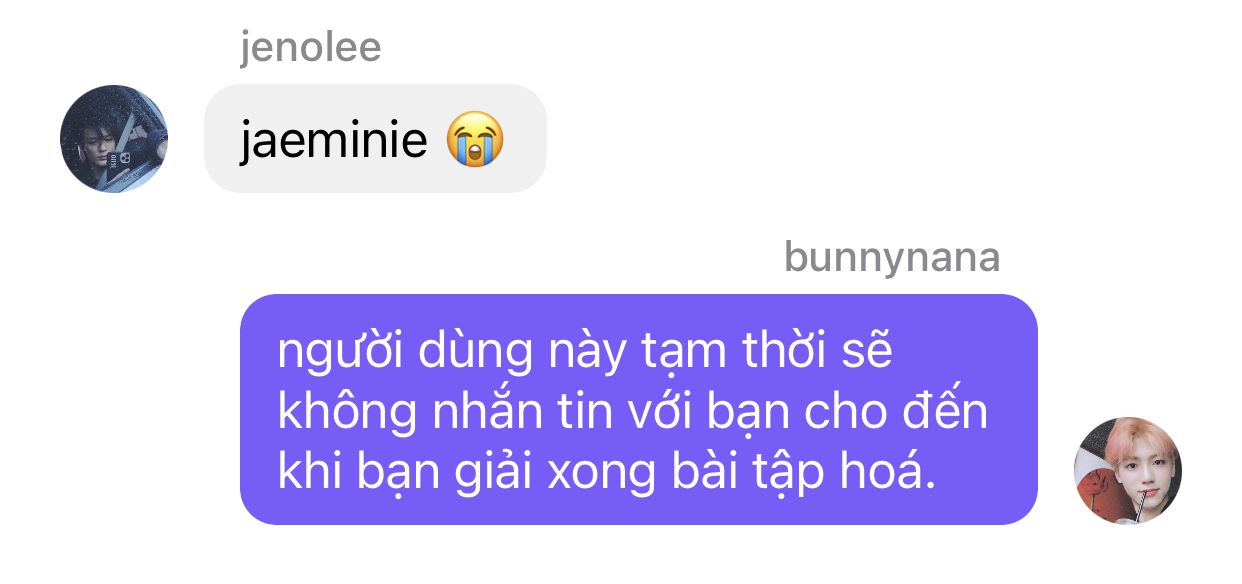1242x584 pixels.
Task: Click the line starting with khi bạn
Action: pyautogui.click(x=606, y=472)
